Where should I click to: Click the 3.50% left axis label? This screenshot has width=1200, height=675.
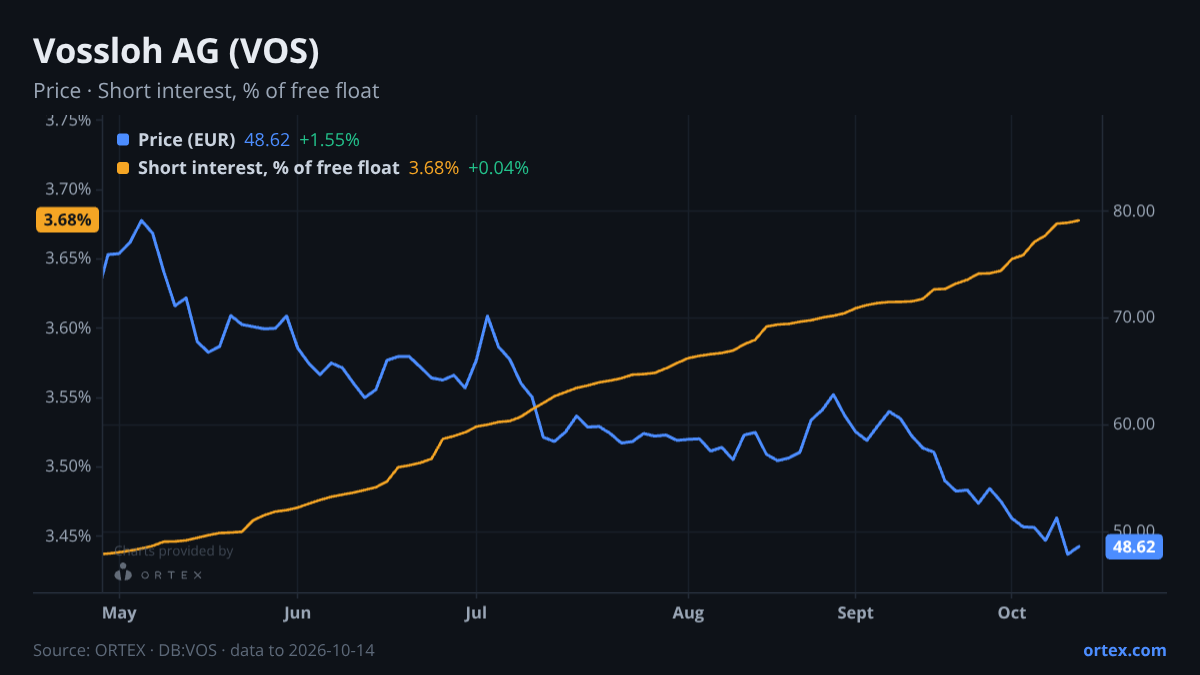[x=69, y=466]
